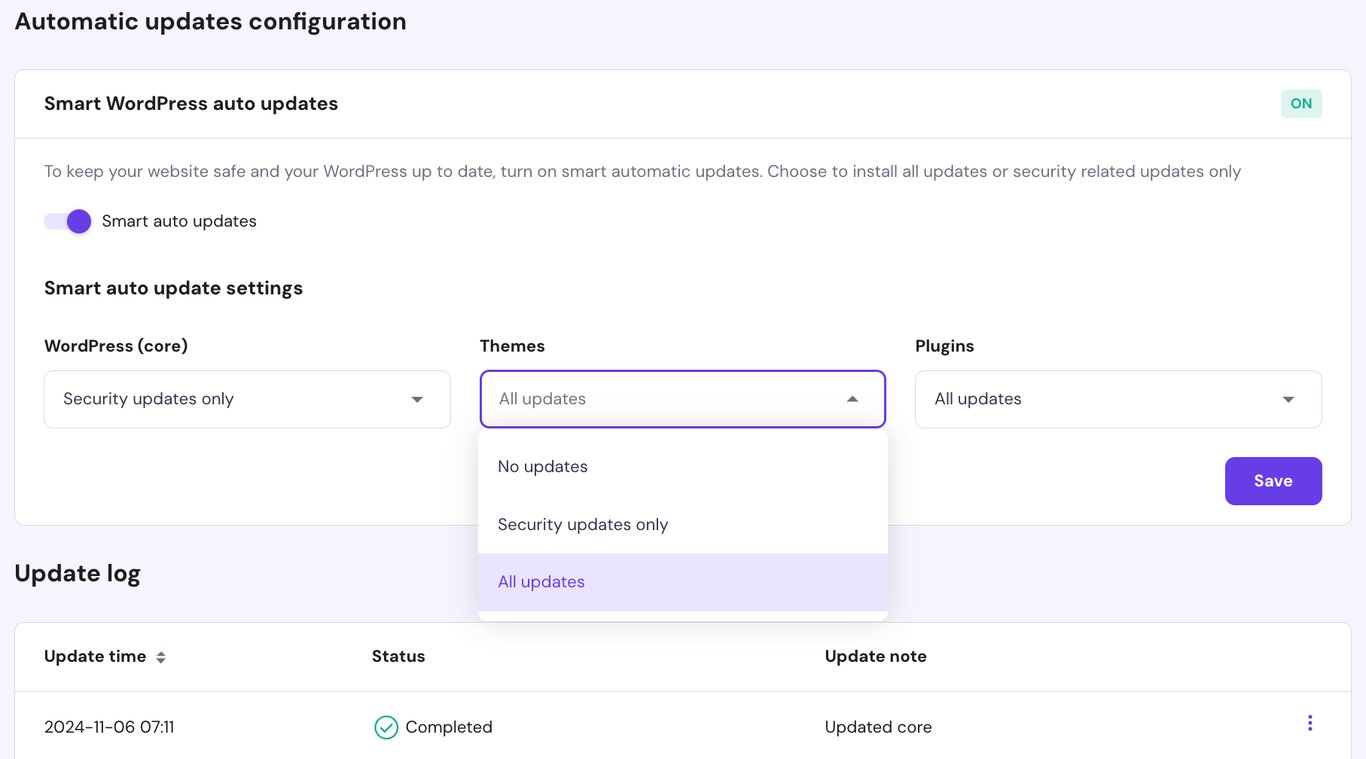
Task: Select All updates for Themes
Action: pyautogui.click(x=541, y=581)
